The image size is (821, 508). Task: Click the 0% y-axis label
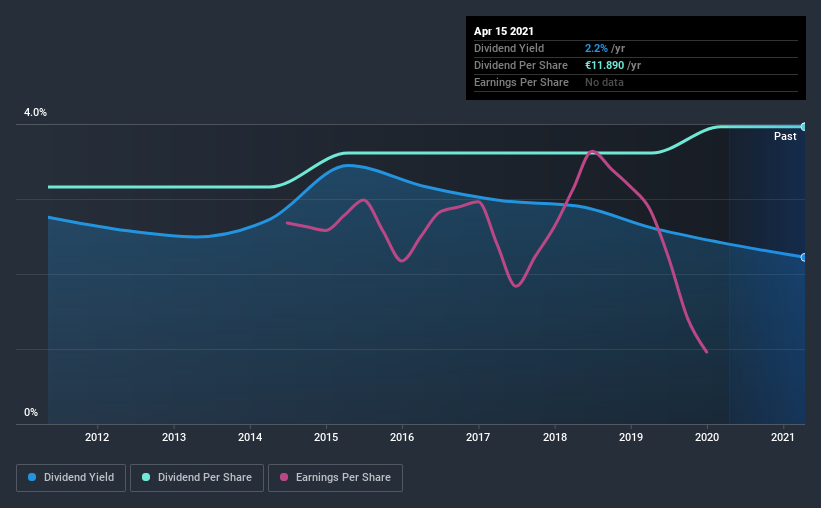coord(31,412)
